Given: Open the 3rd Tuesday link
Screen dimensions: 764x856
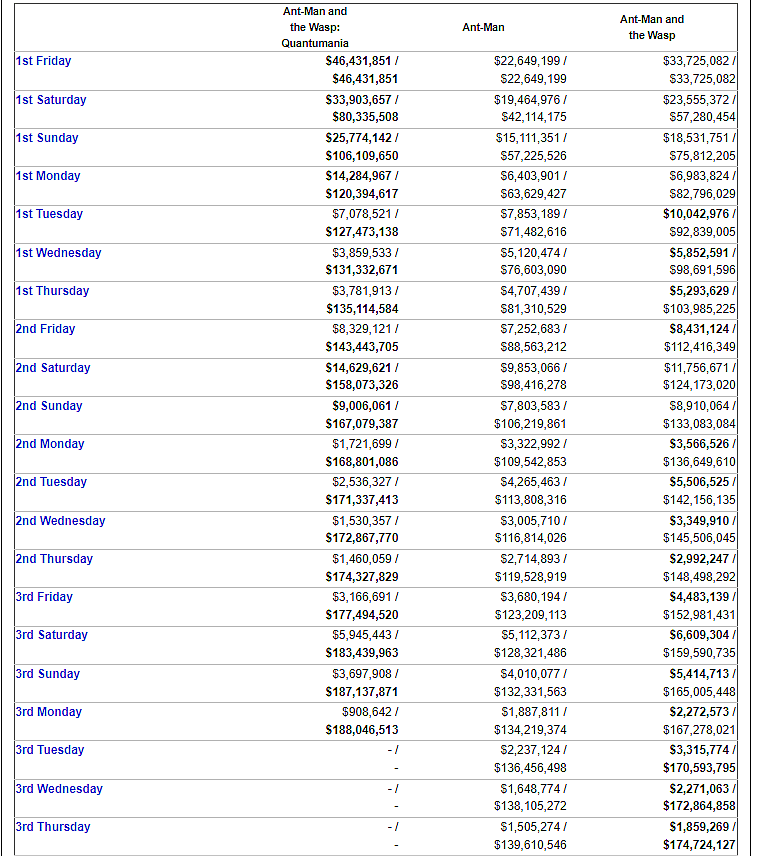Looking at the screenshot, I should [x=50, y=750].
